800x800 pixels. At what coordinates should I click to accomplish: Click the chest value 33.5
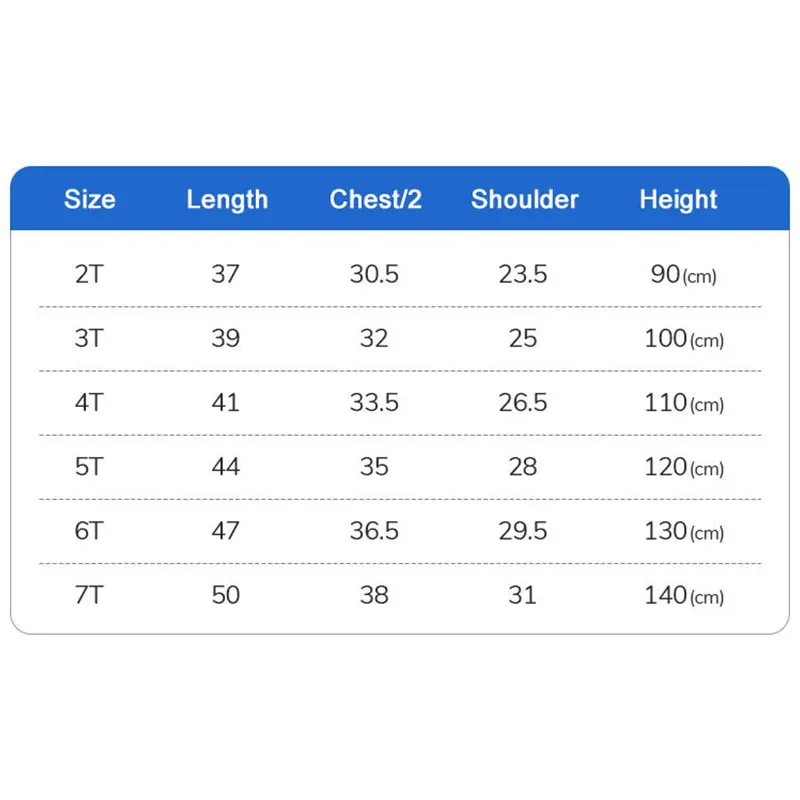pyautogui.click(x=374, y=402)
